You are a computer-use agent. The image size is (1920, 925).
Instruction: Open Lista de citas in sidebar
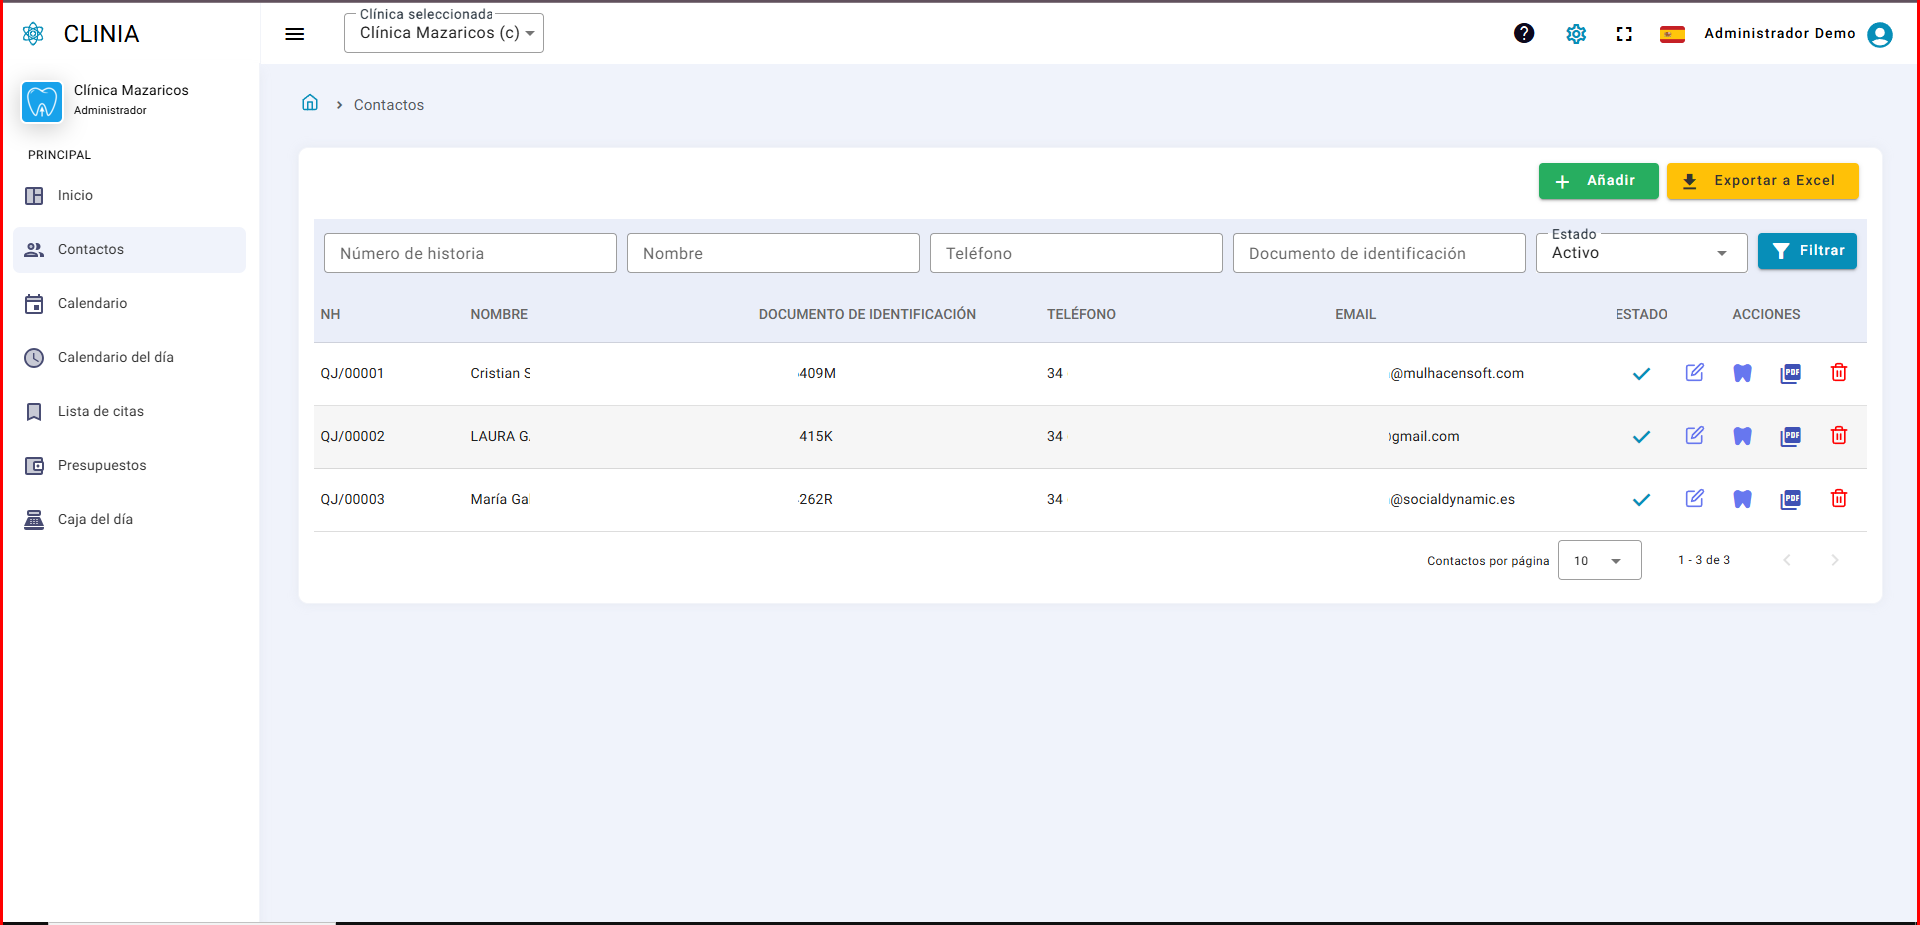click(x=129, y=412)
